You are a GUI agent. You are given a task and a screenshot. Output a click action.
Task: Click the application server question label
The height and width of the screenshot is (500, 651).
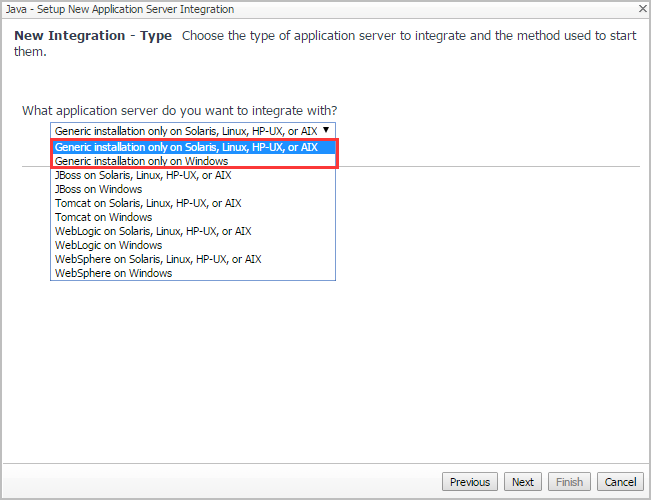180,109
